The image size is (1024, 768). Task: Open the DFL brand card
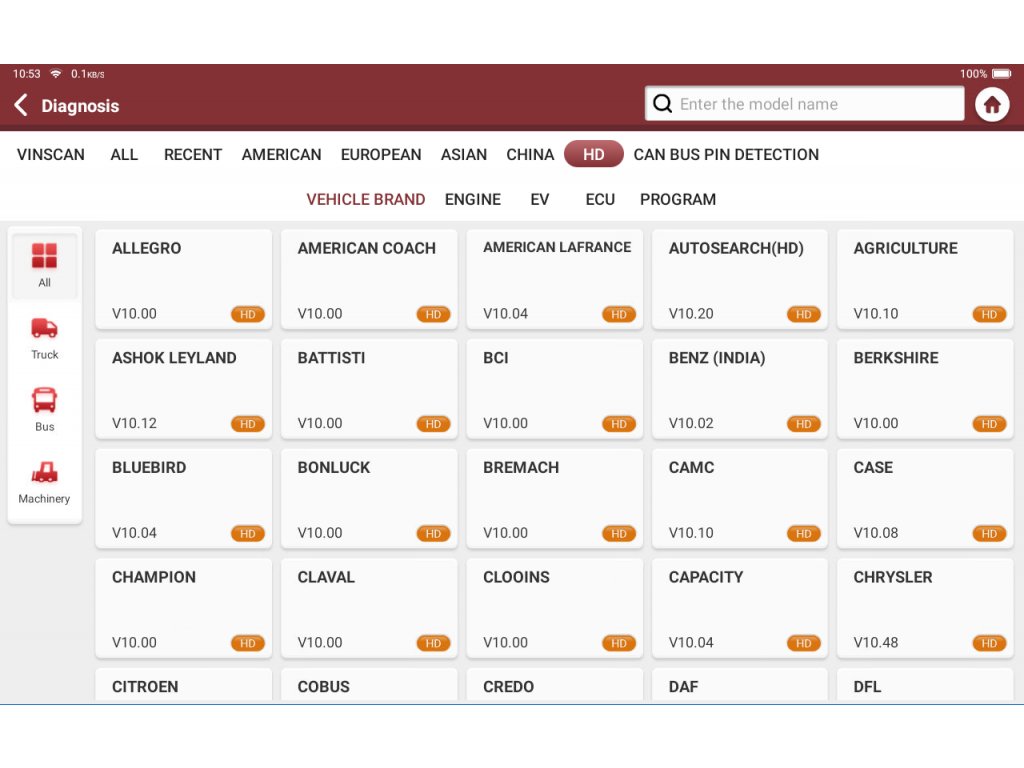[925, 686]
